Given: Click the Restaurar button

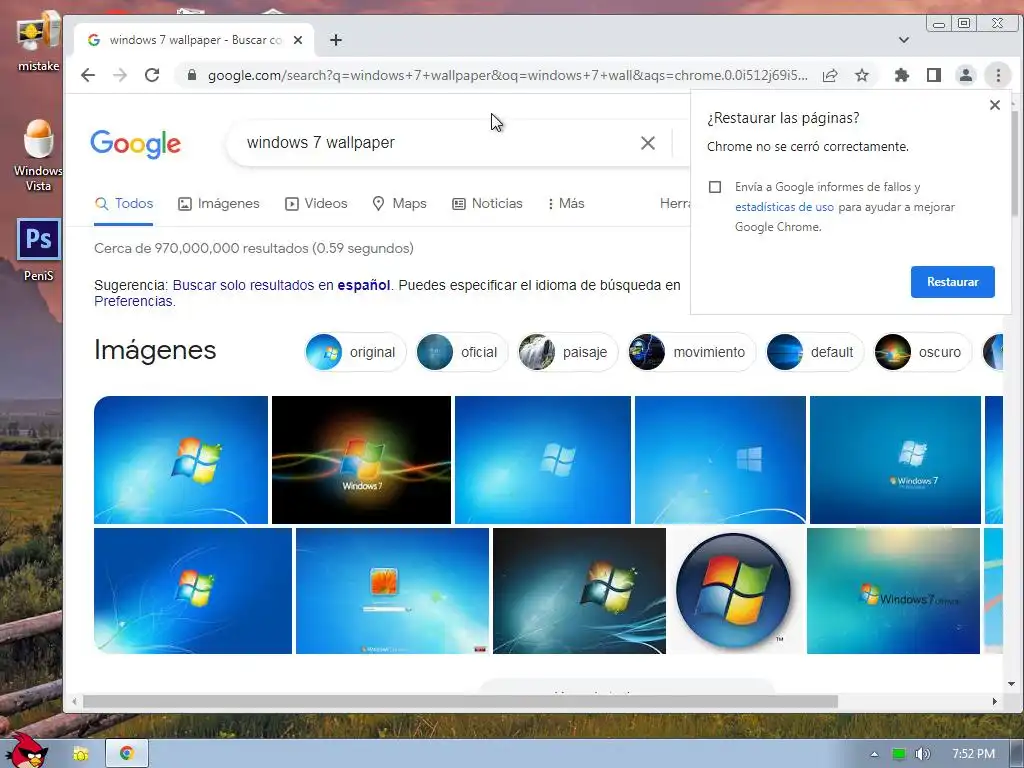Looking at the screenshot, I should pos(953,281).
